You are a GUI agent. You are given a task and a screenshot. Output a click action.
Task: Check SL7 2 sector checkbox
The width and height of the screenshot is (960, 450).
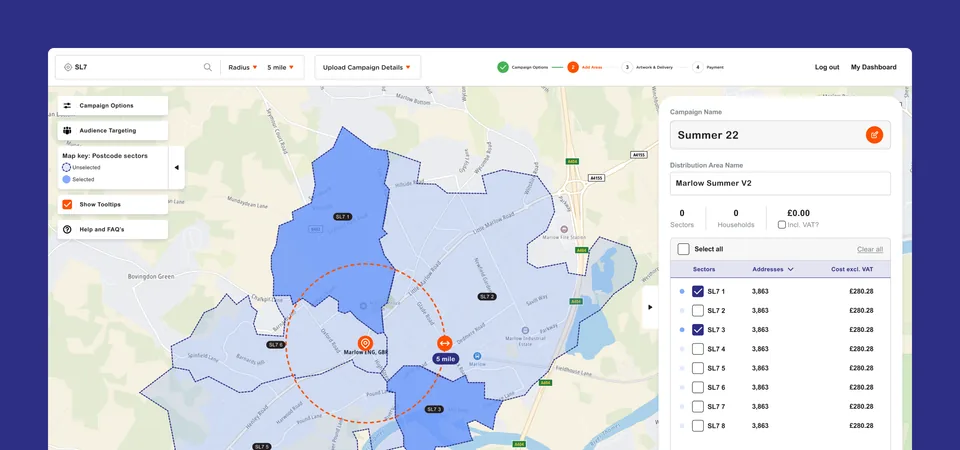pyautogui.click(x=697, y=310)
